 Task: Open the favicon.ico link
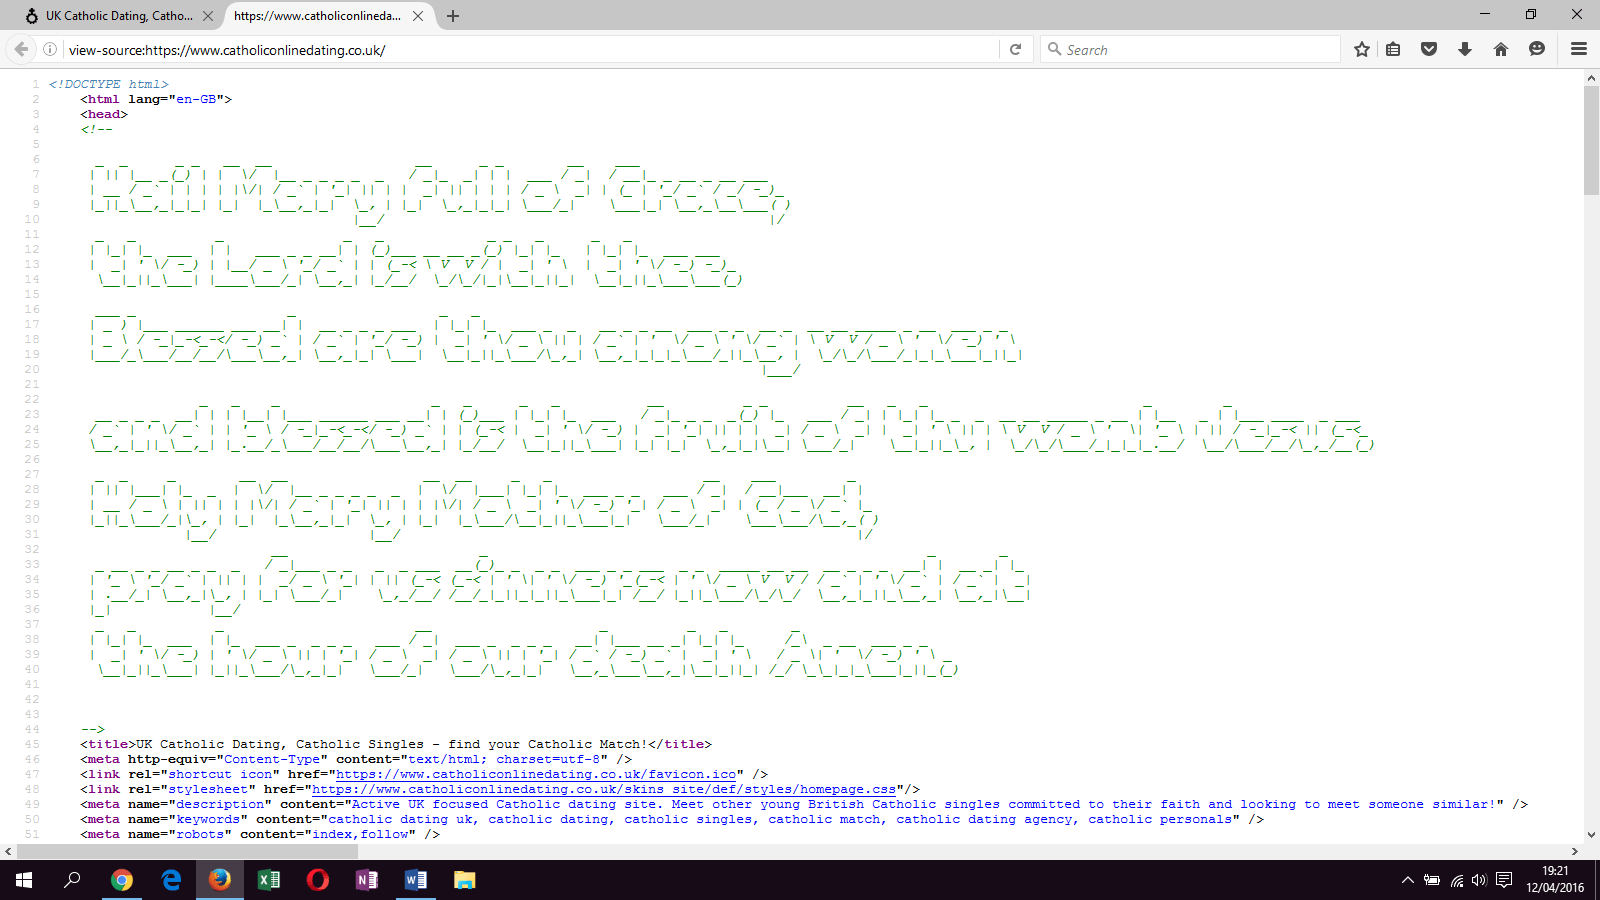[536, 774]
